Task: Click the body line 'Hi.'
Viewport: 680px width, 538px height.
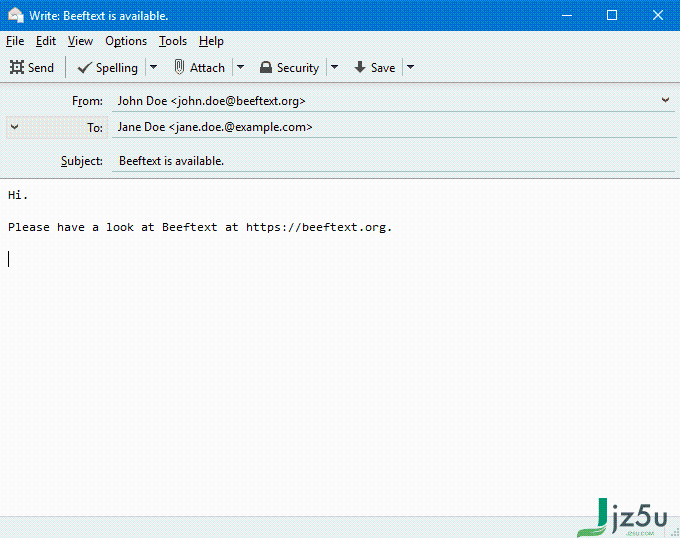Action: point(18,195)
